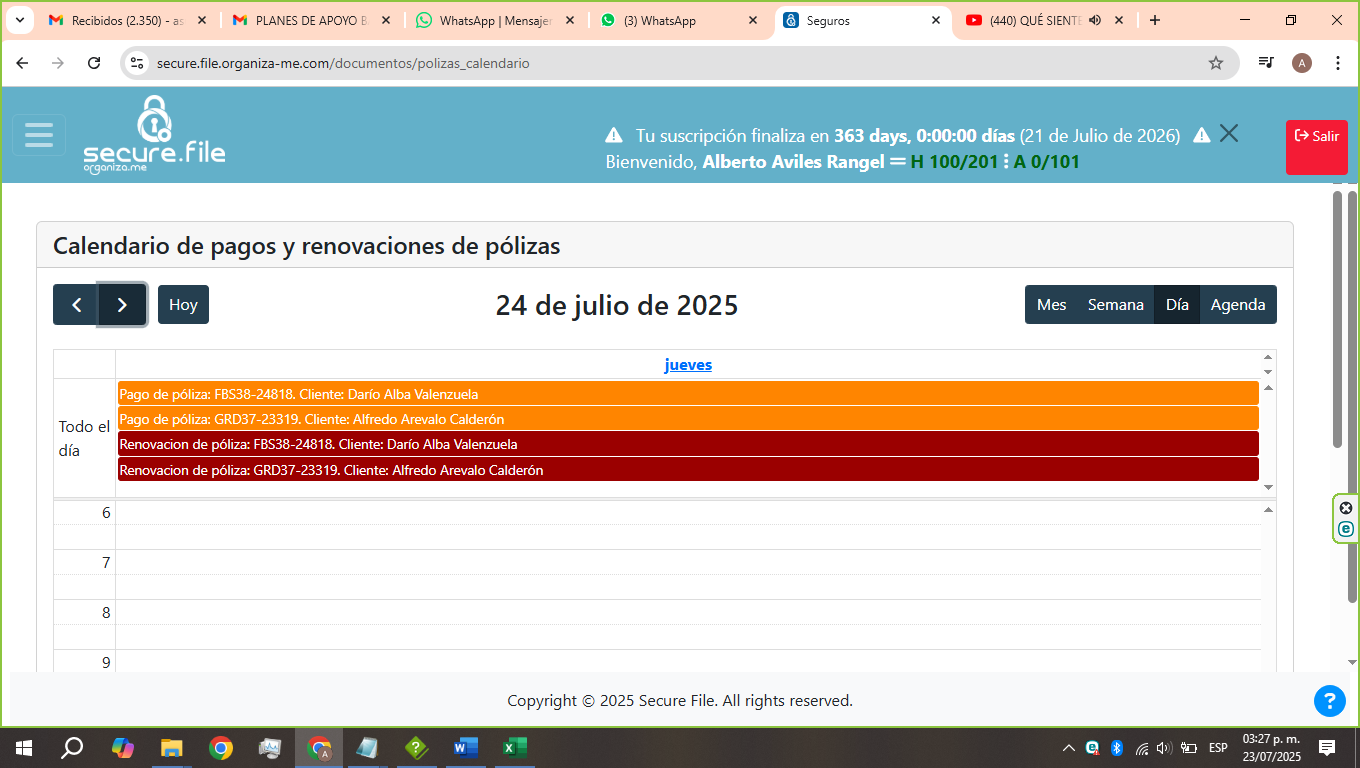Switch calendar to Mes view

(1051, 305)
